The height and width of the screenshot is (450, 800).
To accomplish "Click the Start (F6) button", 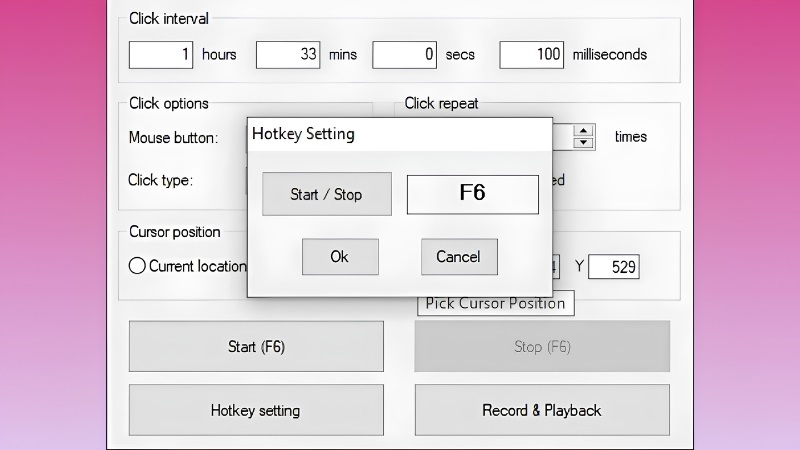I will click(256, 346).
